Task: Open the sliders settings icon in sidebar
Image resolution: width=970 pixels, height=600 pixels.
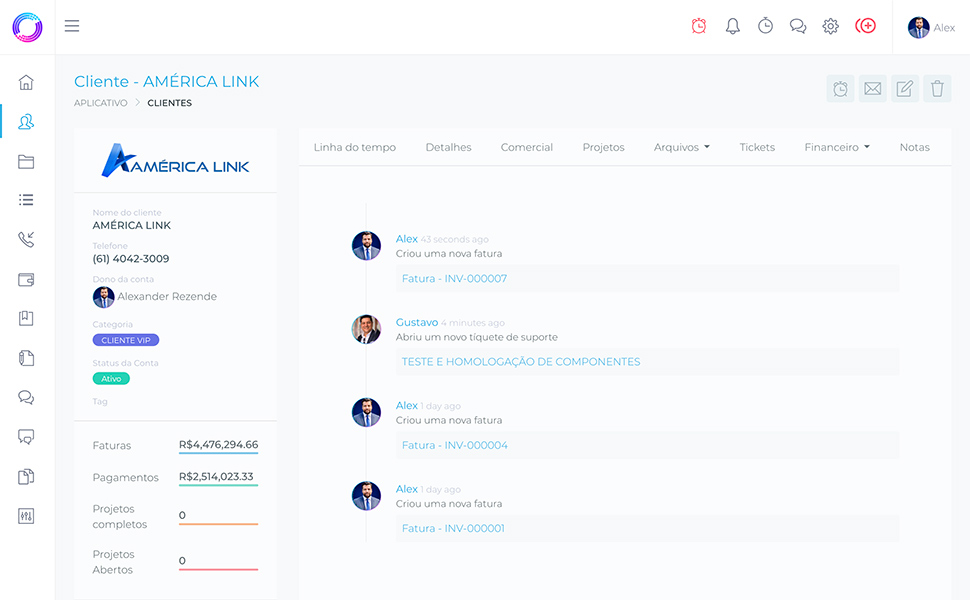Action: click(x=26, y=516)
